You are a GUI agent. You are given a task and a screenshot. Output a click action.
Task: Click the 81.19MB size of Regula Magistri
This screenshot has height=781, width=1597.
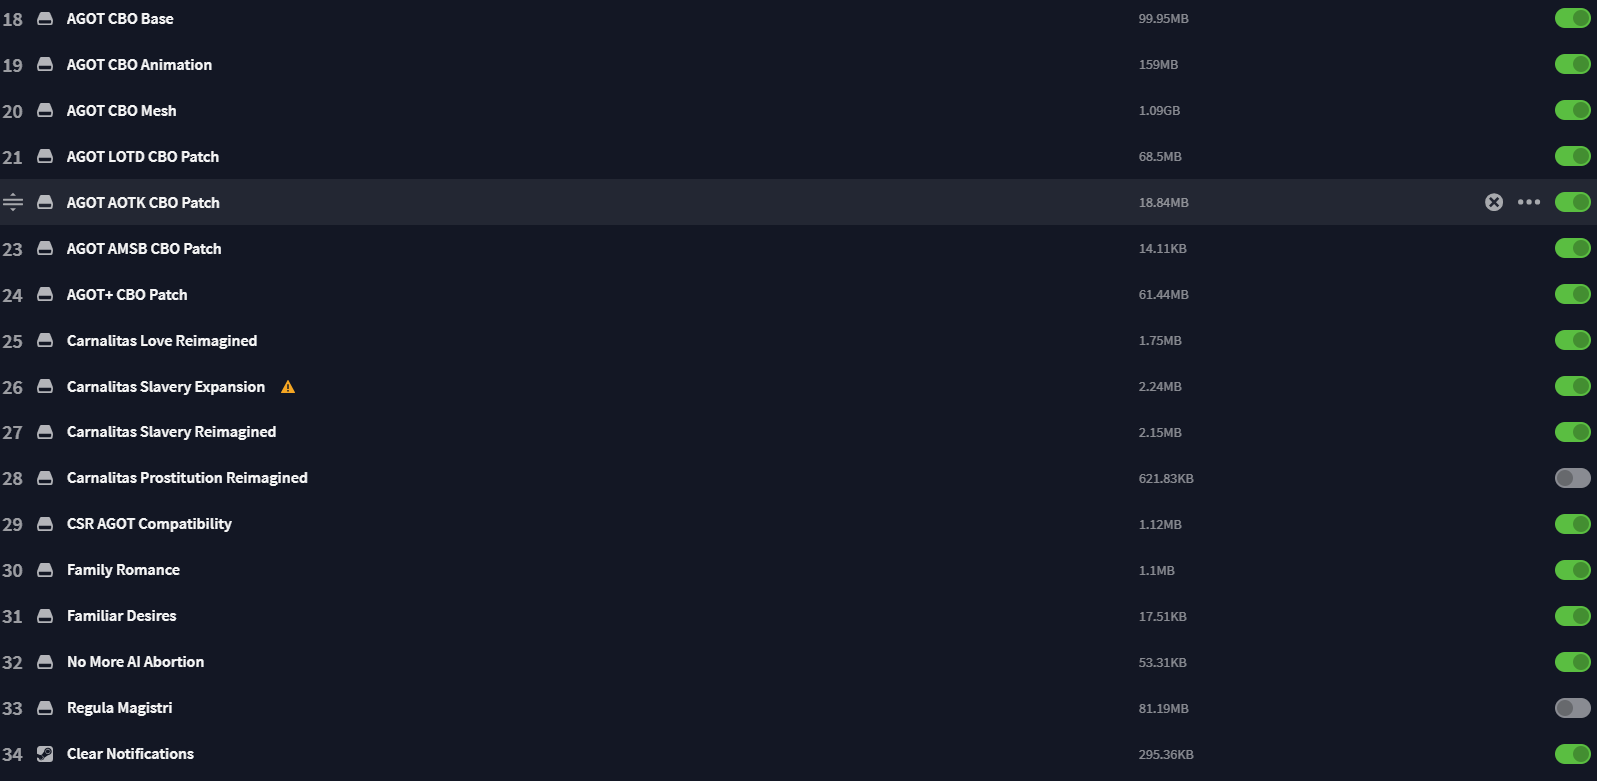[x=1163, y=709]
